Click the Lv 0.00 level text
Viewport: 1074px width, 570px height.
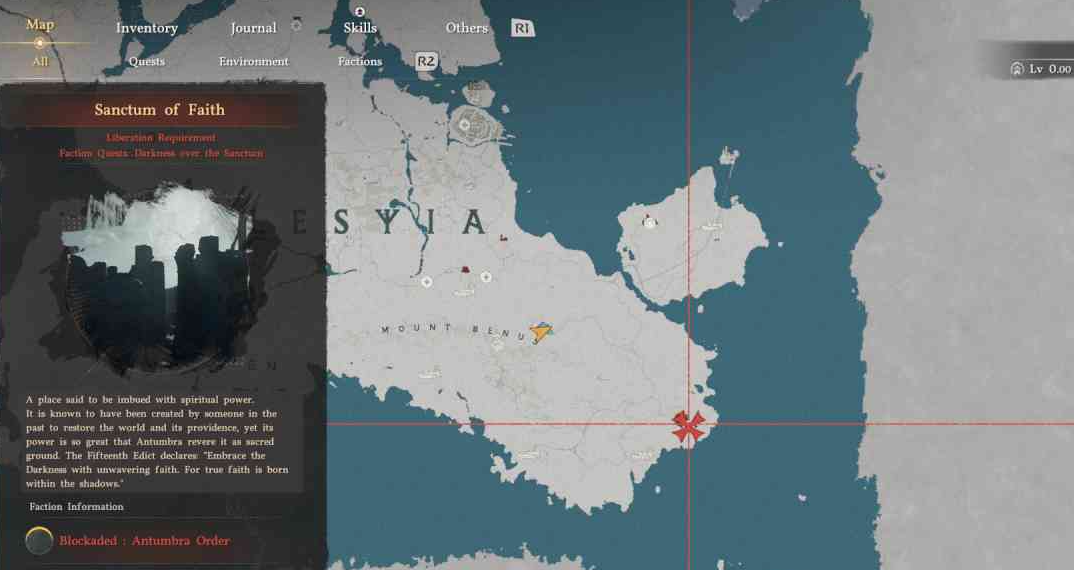(x=1050, y=69)
